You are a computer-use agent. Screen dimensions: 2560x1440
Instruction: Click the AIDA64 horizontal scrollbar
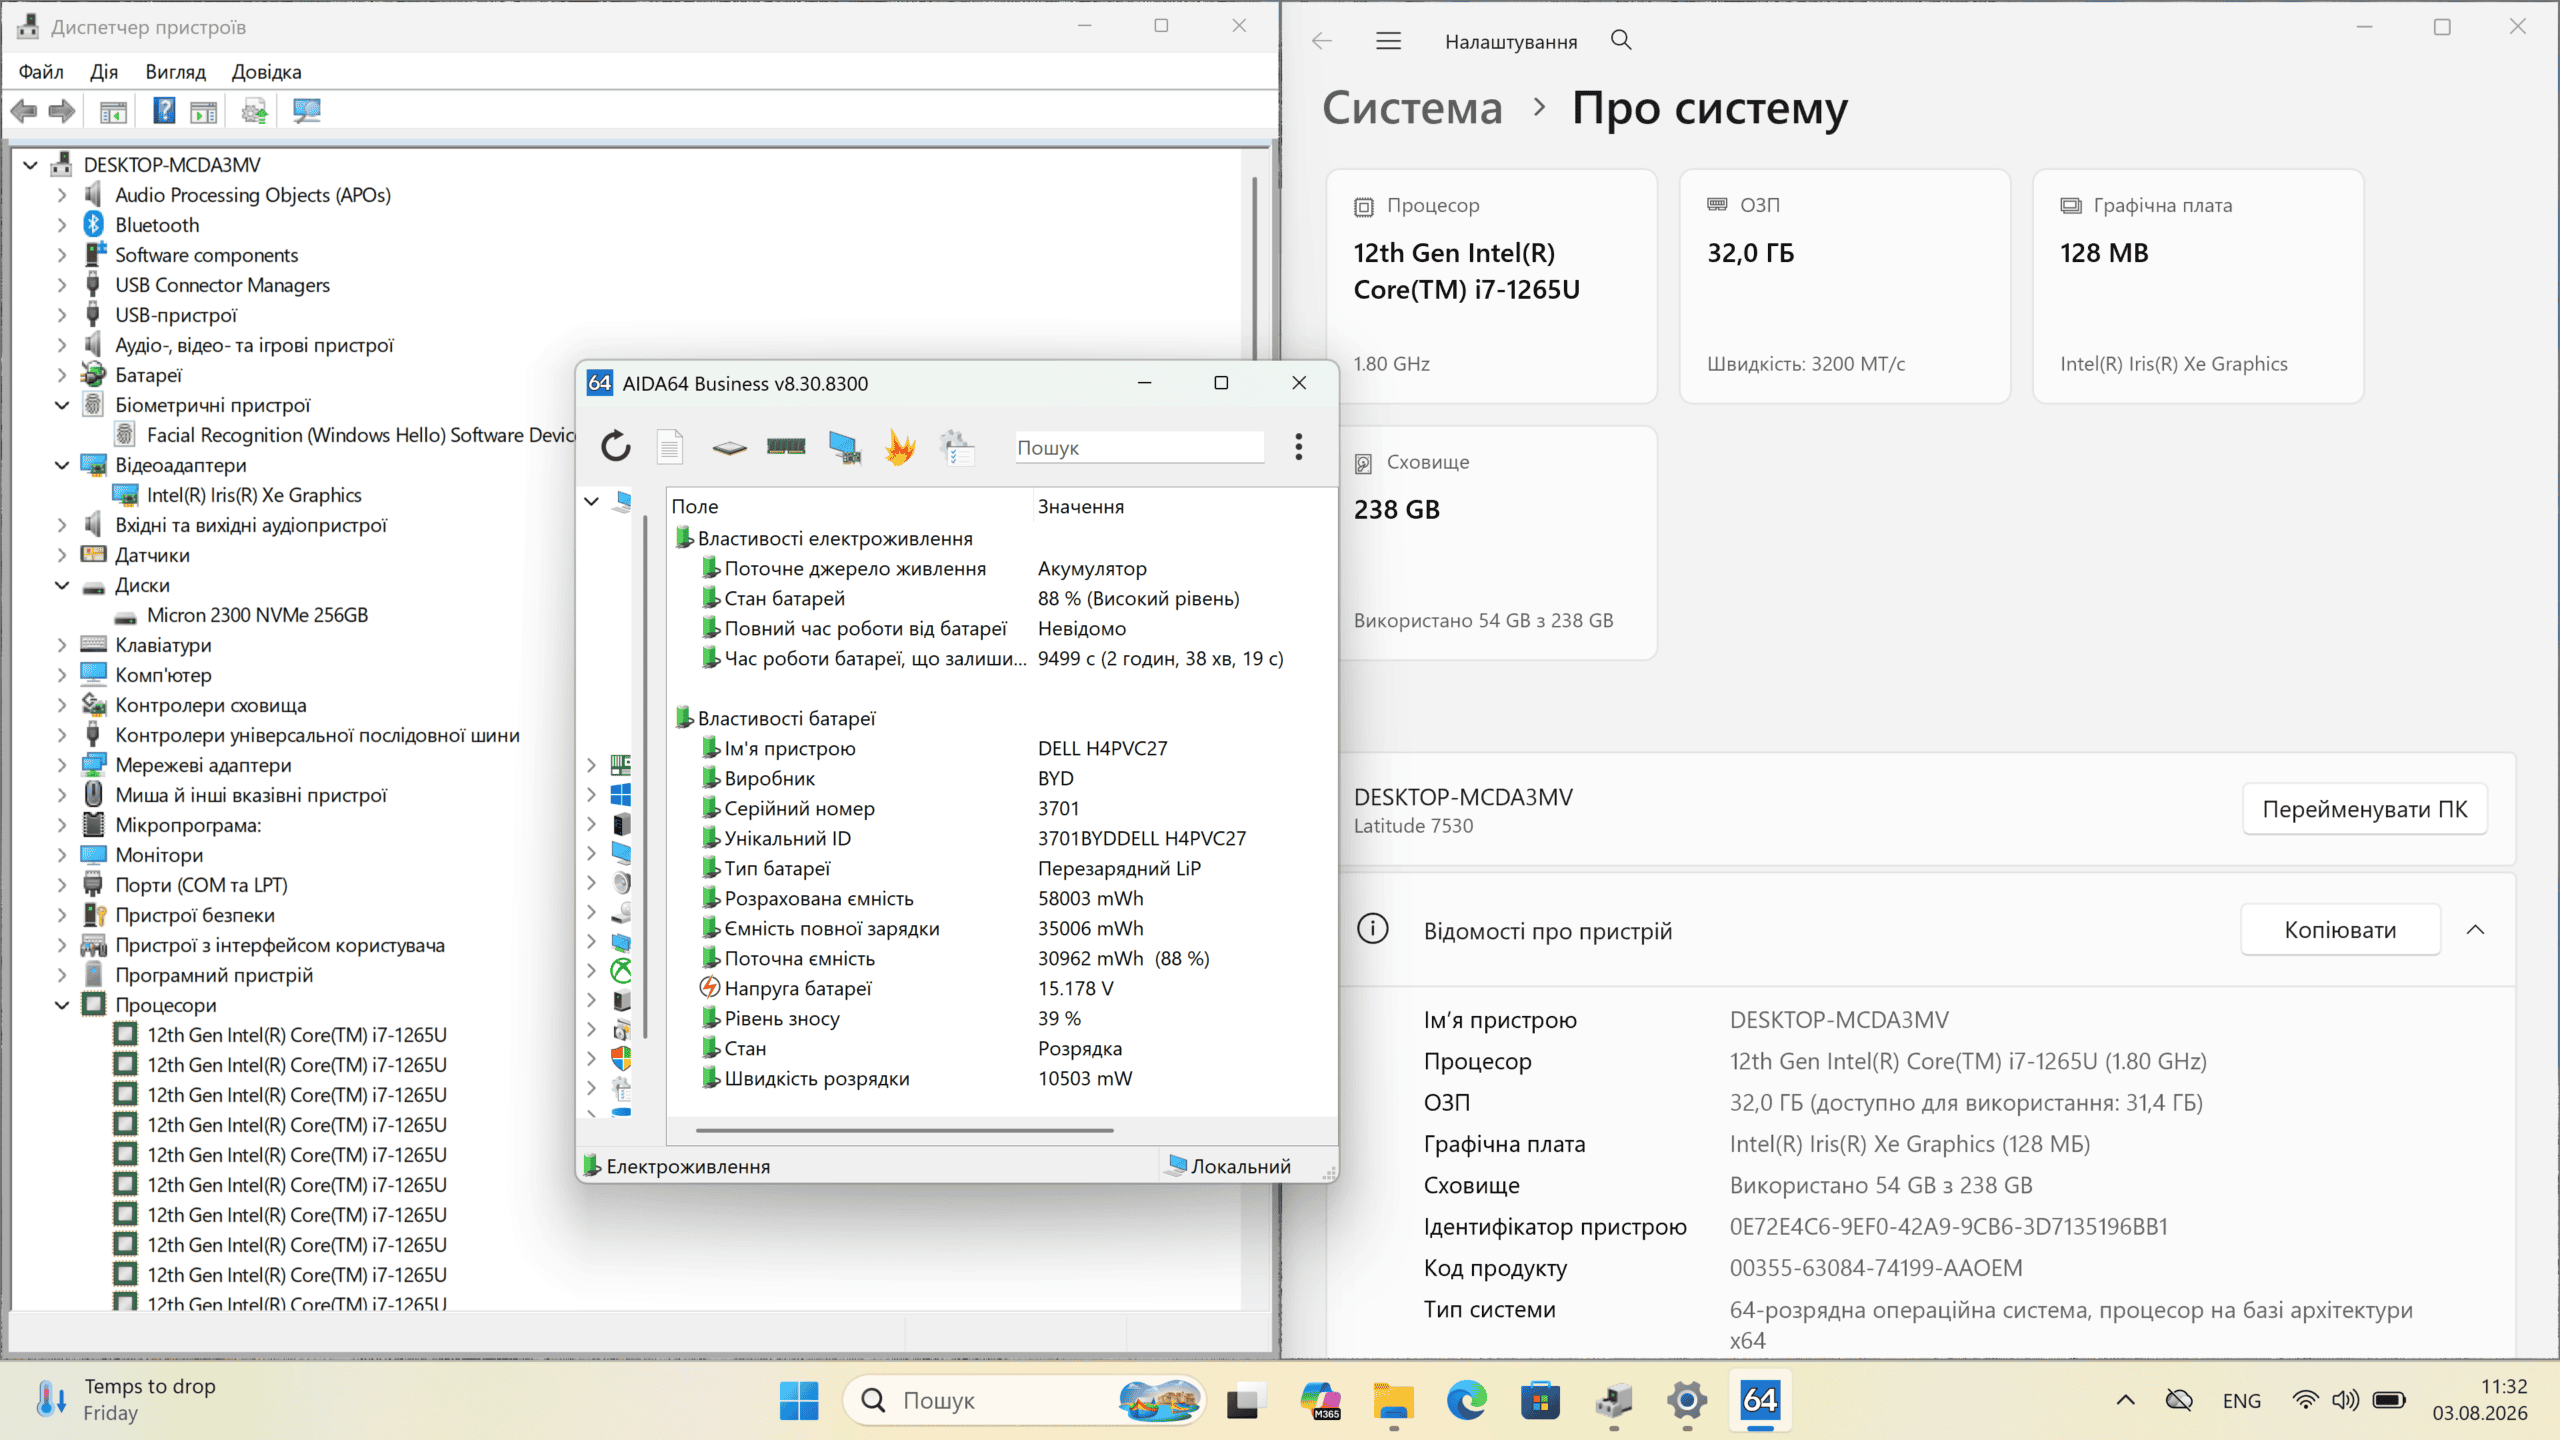point(904,1130)
